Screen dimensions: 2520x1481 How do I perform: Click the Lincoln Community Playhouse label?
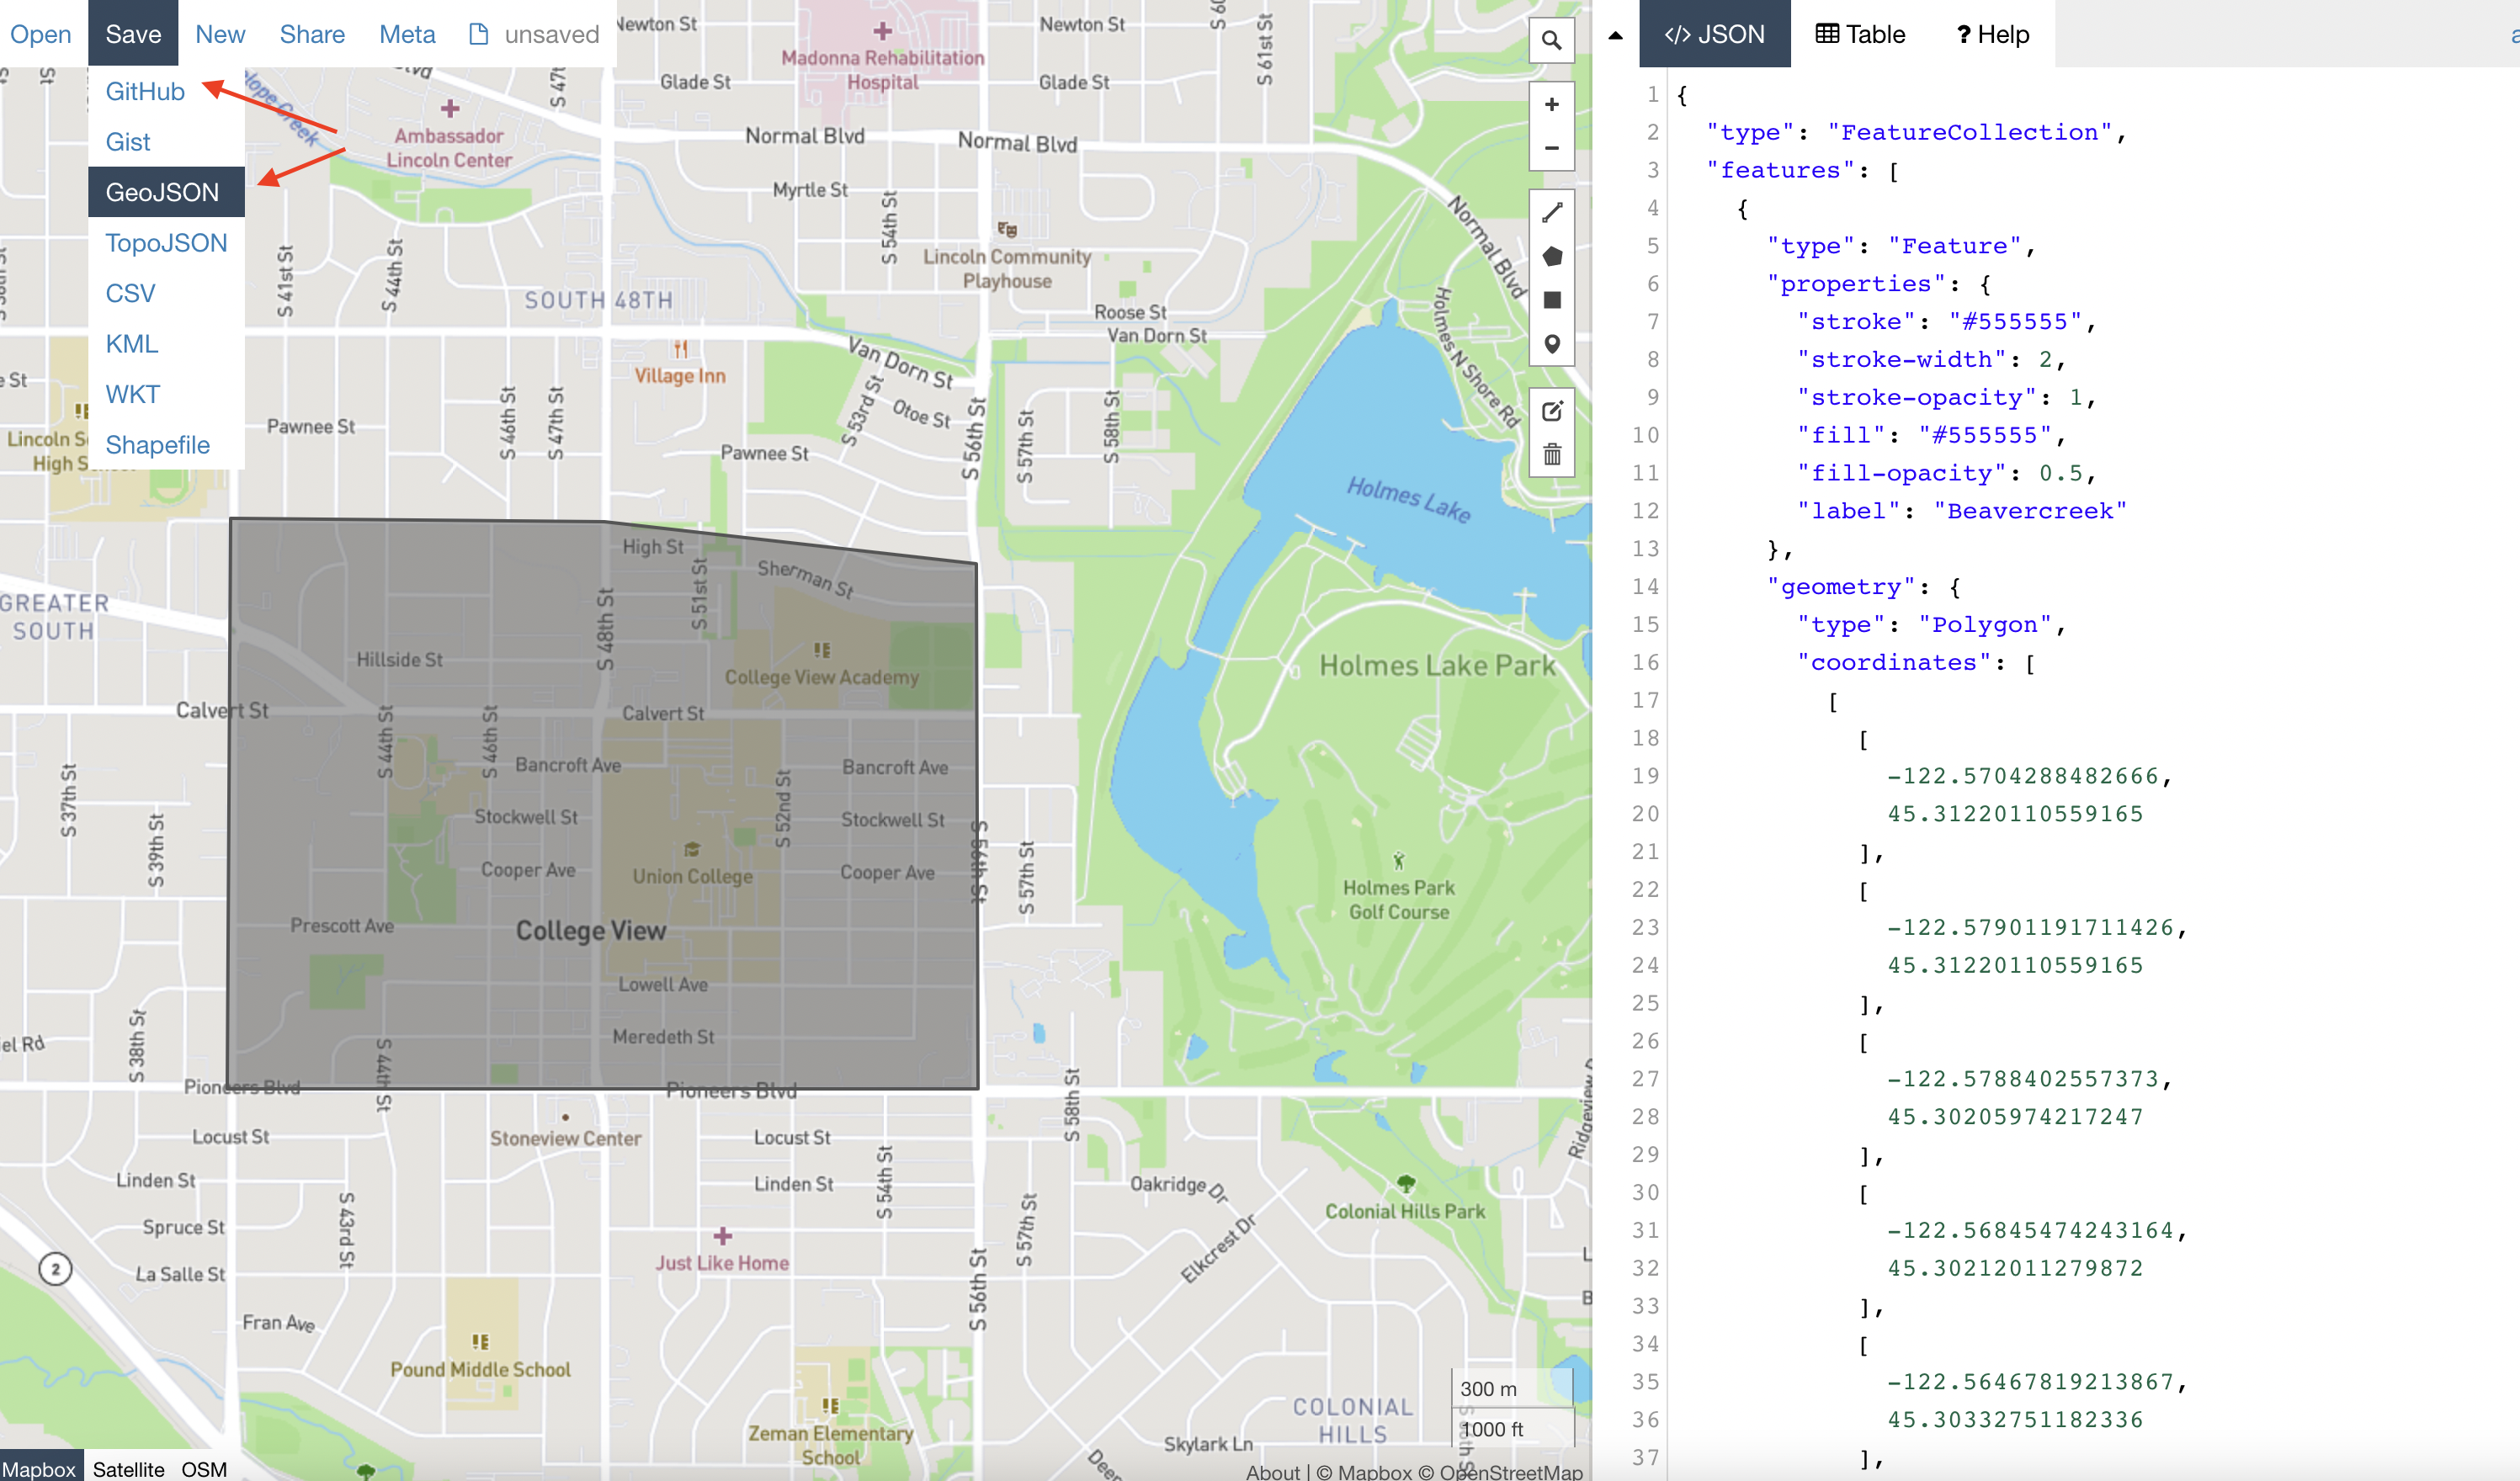1006,268
